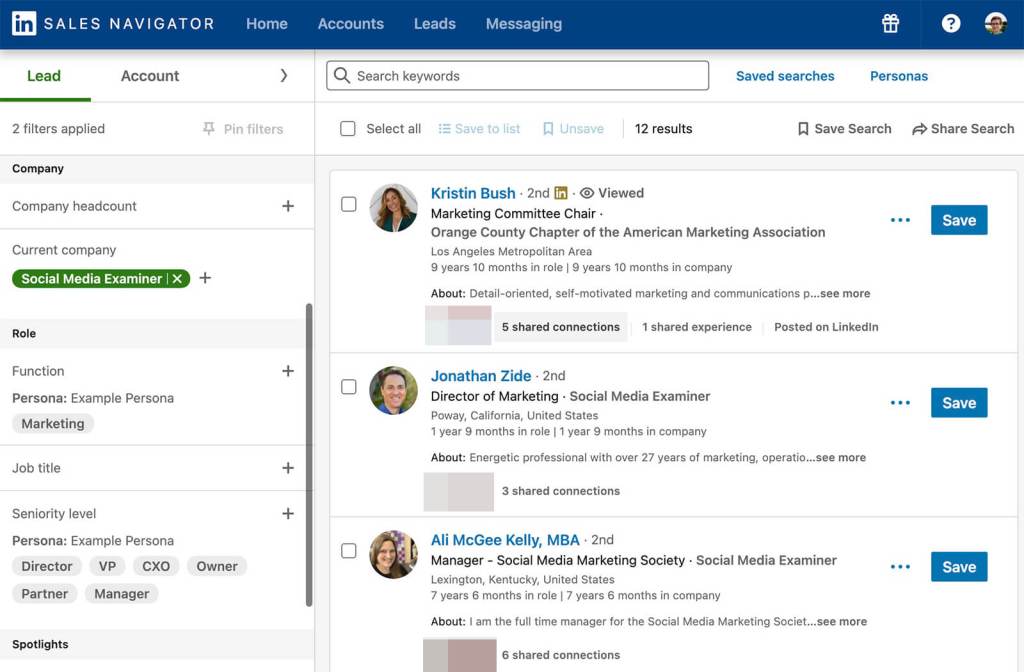Select the Ali McGee Kelly checkbox
1024x672 pixels.
point(349,551)
